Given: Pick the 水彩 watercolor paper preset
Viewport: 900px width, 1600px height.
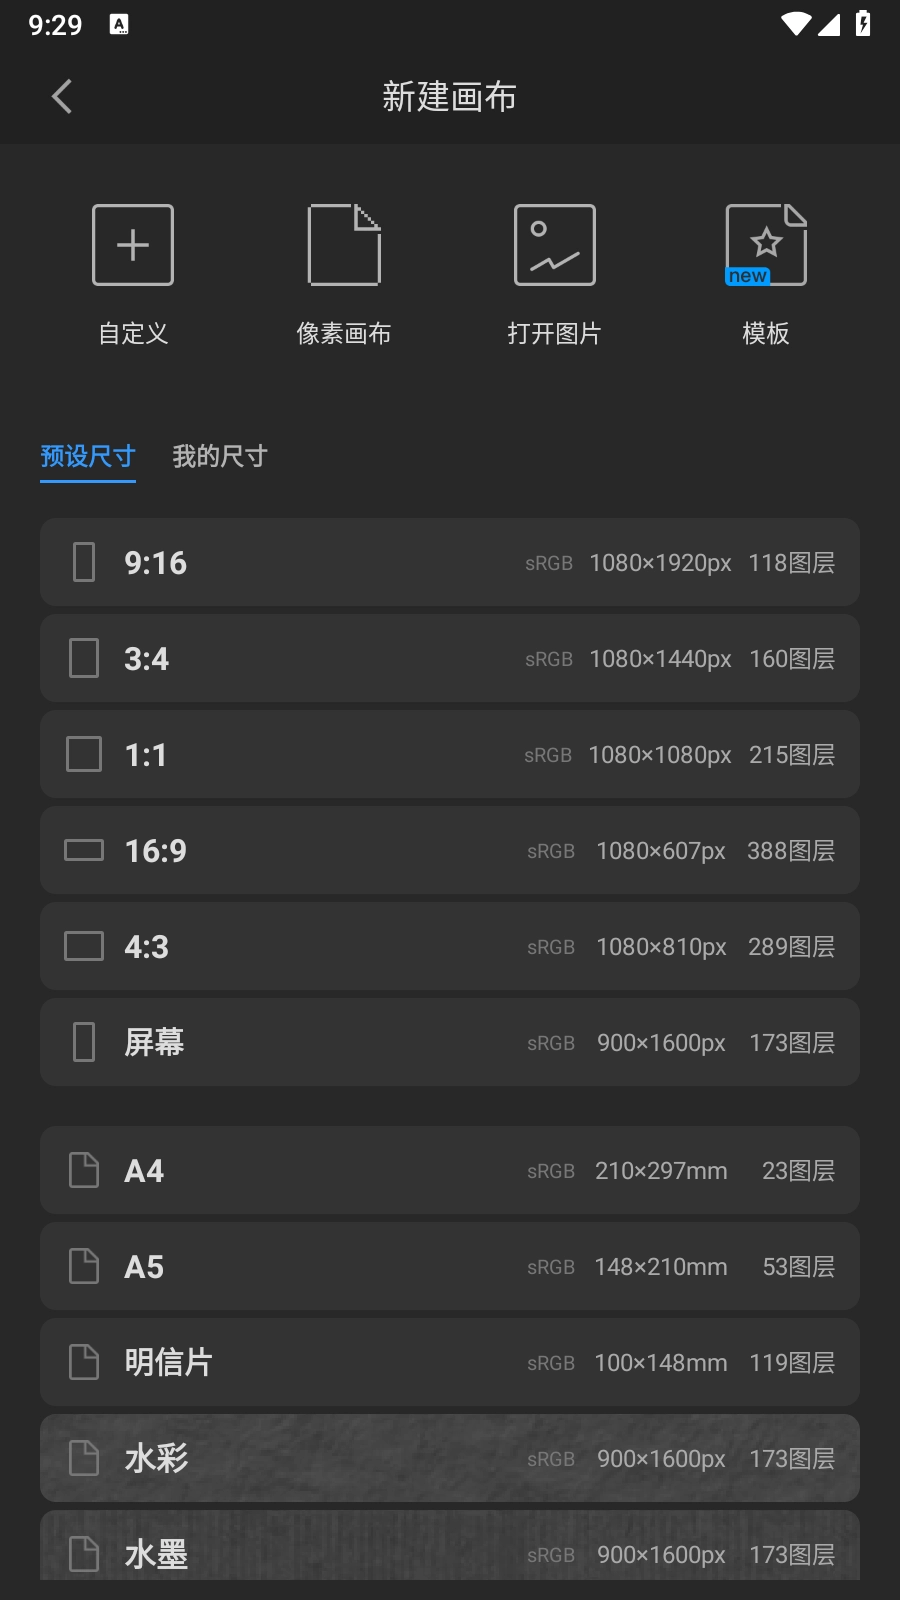Looking at the screenshot, I should (450, 1458).
